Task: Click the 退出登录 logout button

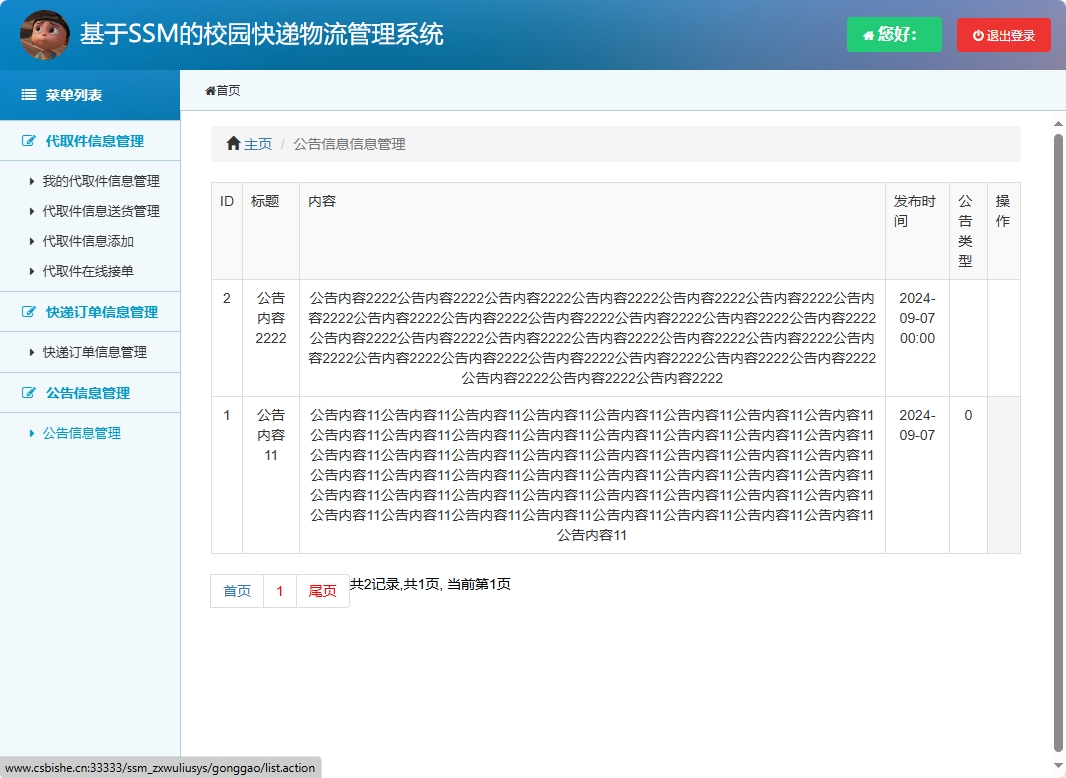Action: coord(1004,34)
